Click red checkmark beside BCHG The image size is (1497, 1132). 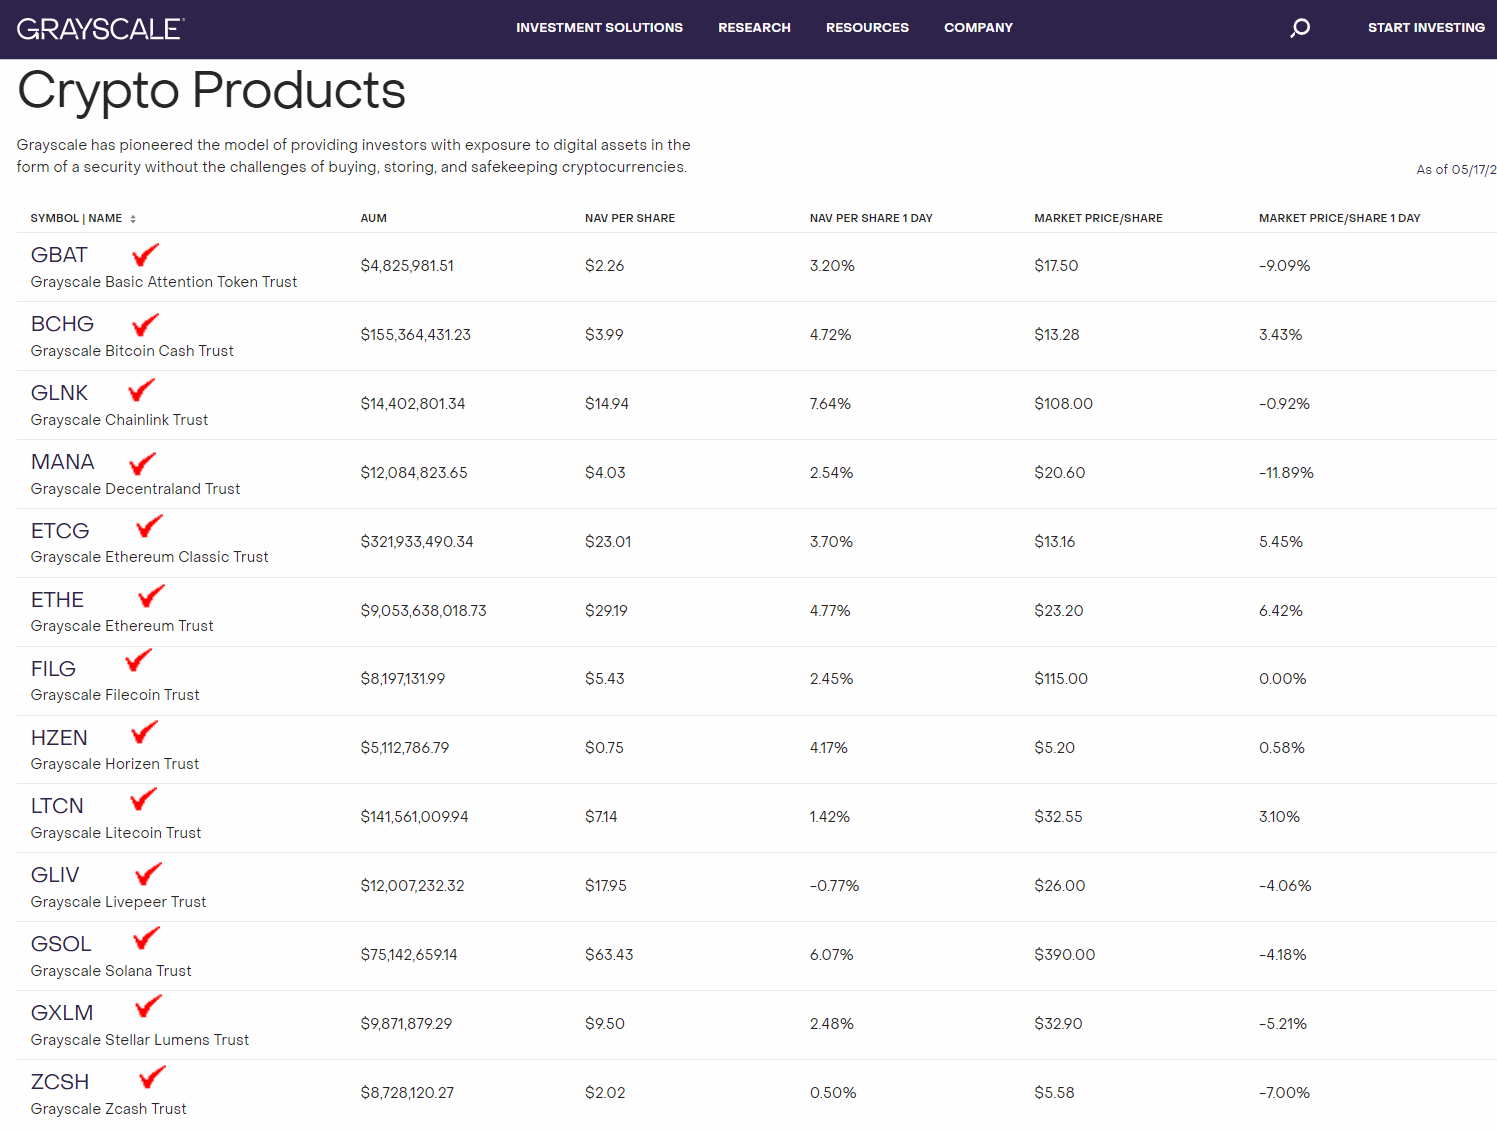tap(145, 324)
